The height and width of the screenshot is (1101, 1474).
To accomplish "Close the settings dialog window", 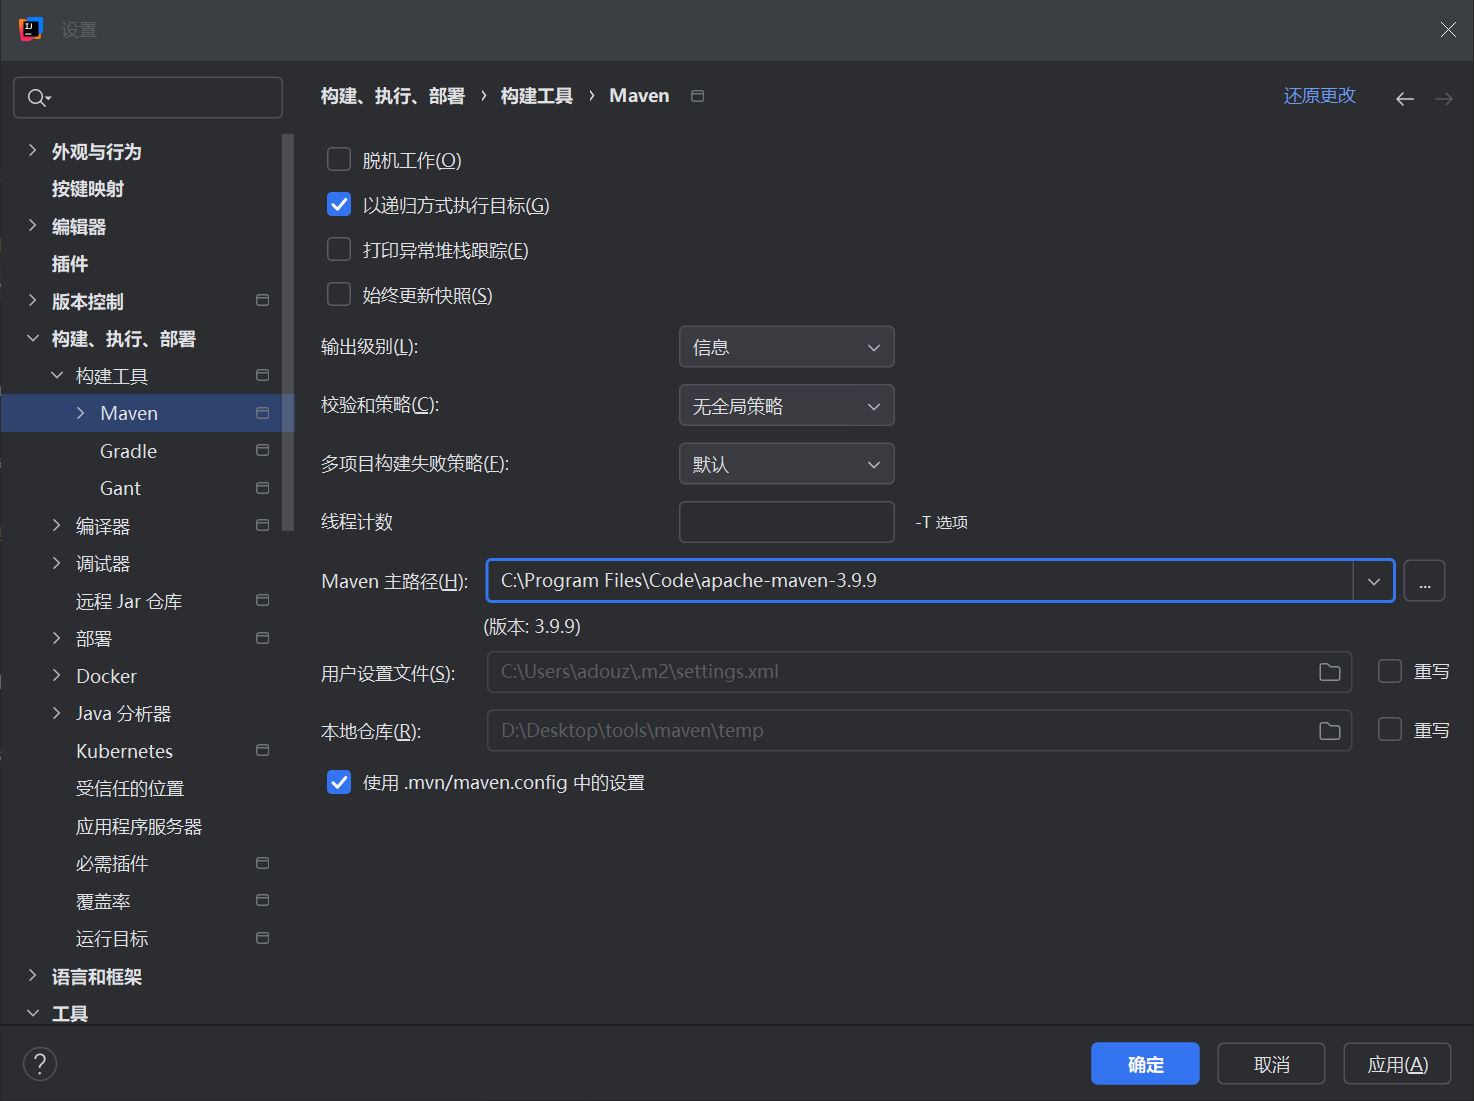I will [1448, 30].
